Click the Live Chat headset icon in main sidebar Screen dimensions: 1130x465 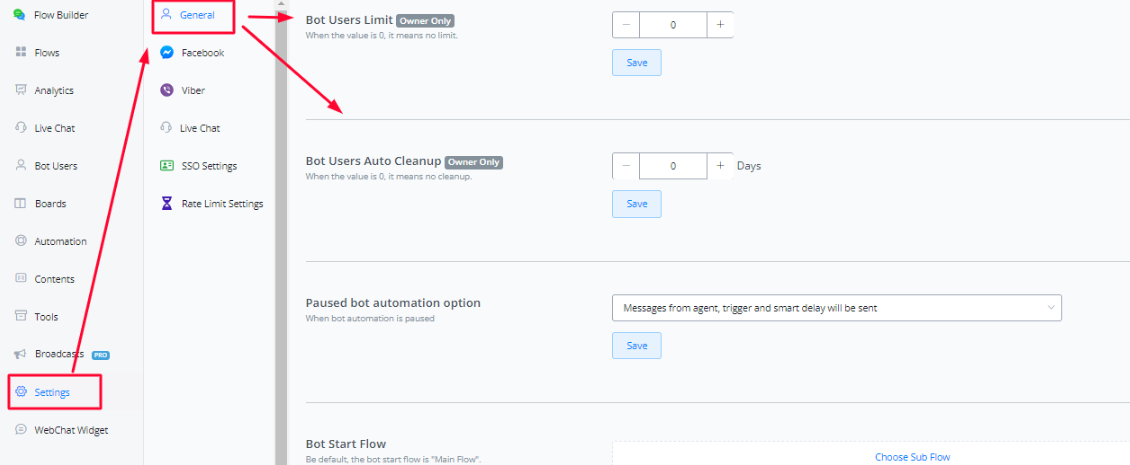coord(20,128)
